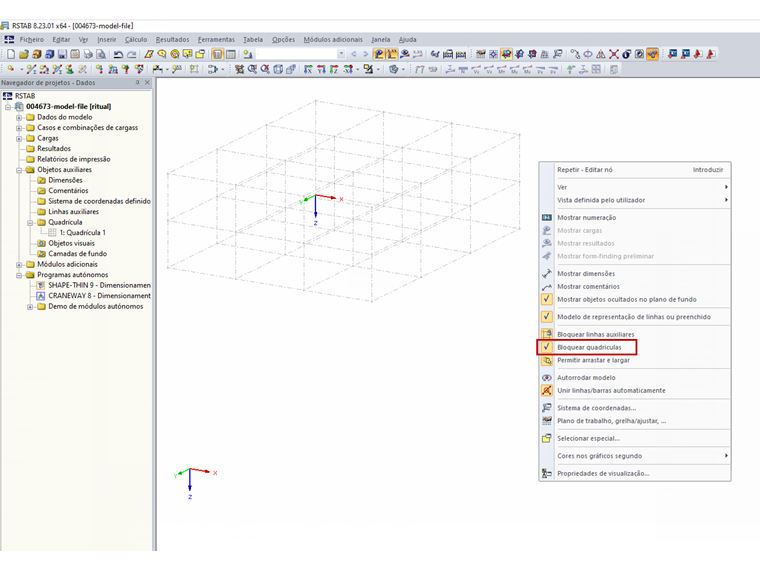Click the Redo arrow icon
This screenshot has height=570, width=760.
click(131, 54)
